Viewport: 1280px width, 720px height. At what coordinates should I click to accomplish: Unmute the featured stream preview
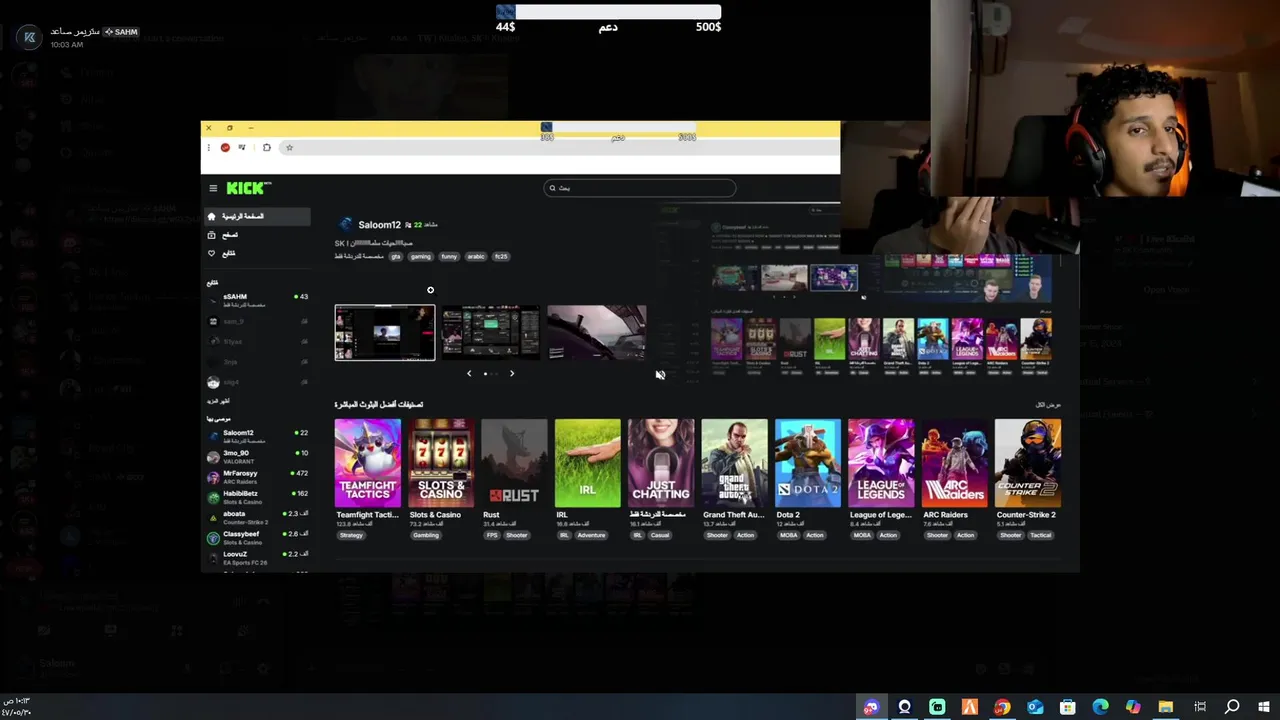tap(660, 375)
